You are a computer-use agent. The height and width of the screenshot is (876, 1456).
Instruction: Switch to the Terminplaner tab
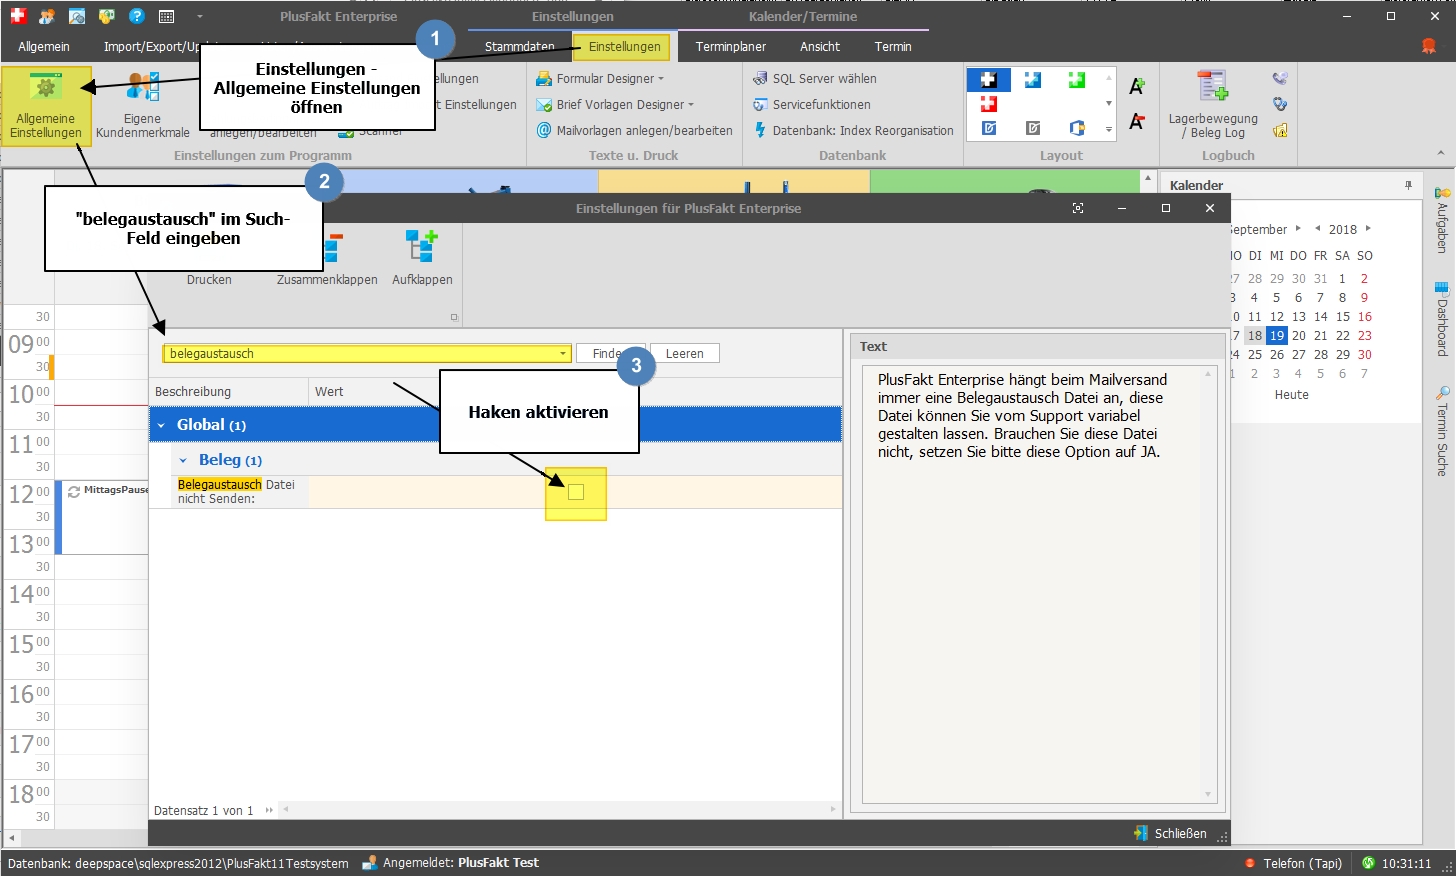pos(731,47)
